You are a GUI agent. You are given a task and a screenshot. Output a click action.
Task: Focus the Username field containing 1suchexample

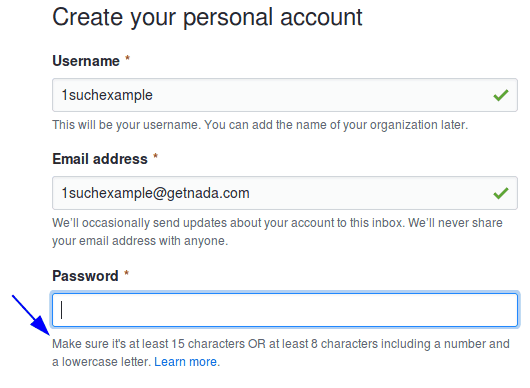[285, 95]
